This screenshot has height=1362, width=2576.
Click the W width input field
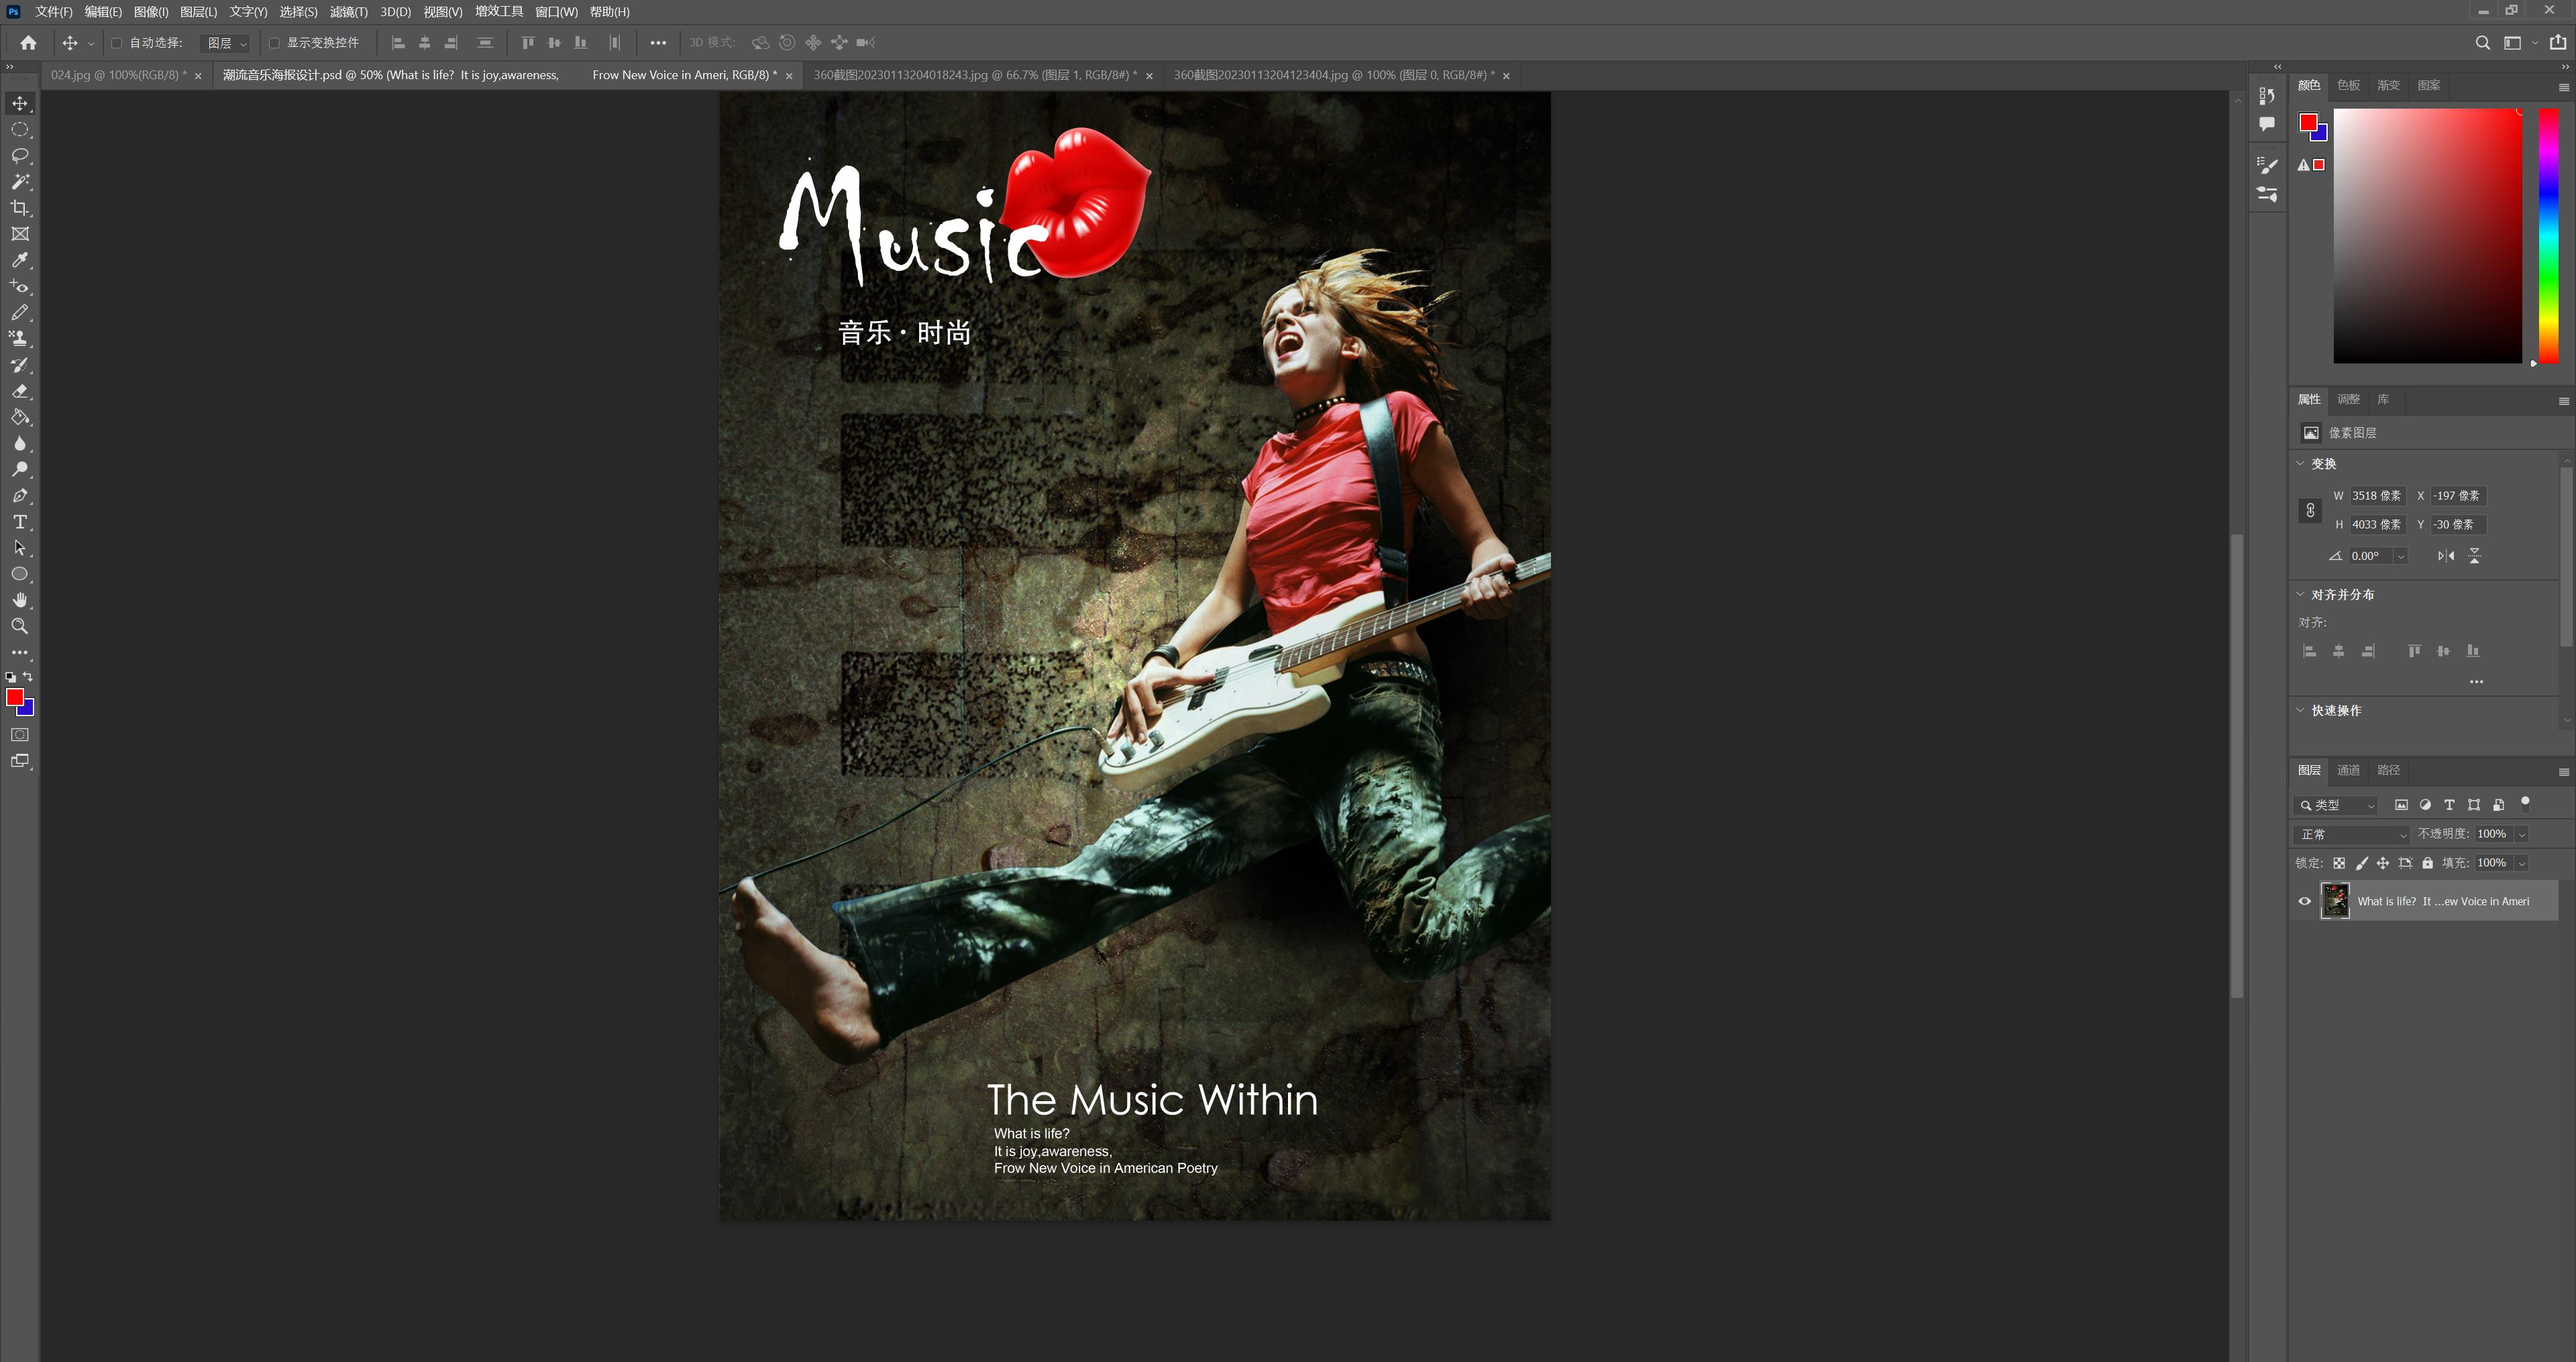click(x=2377, y=496)
